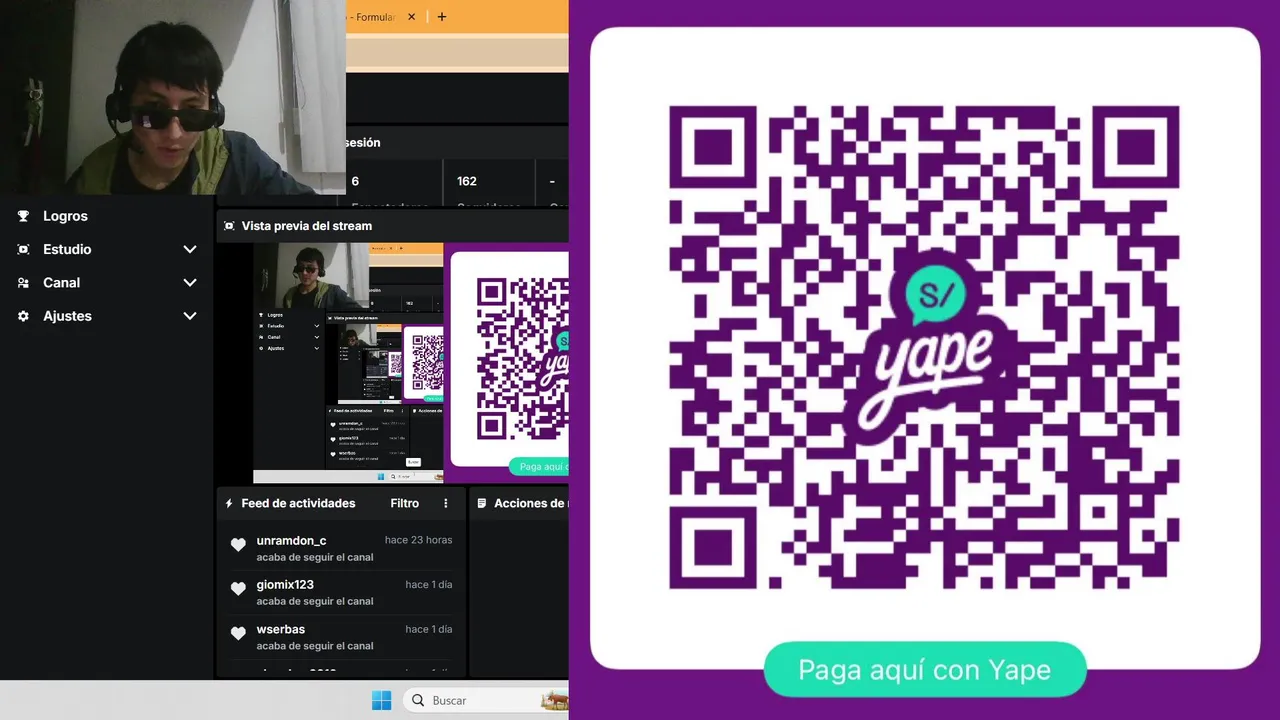Select the Canal sidebar label
1280x720 pixels.
tap(61, 283)
